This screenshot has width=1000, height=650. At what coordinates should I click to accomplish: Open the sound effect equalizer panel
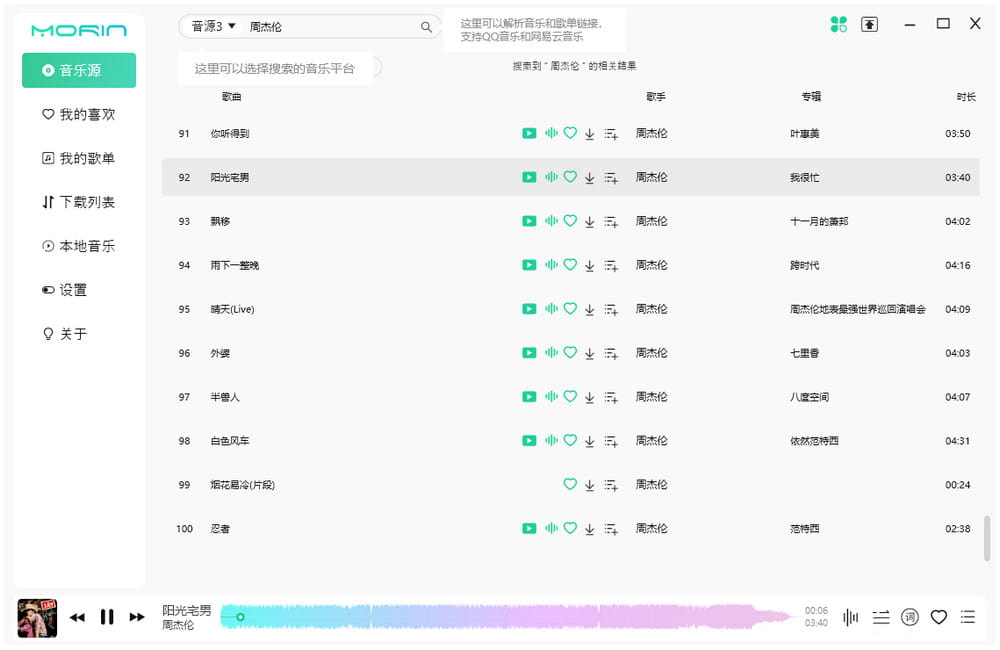(851, 617)
